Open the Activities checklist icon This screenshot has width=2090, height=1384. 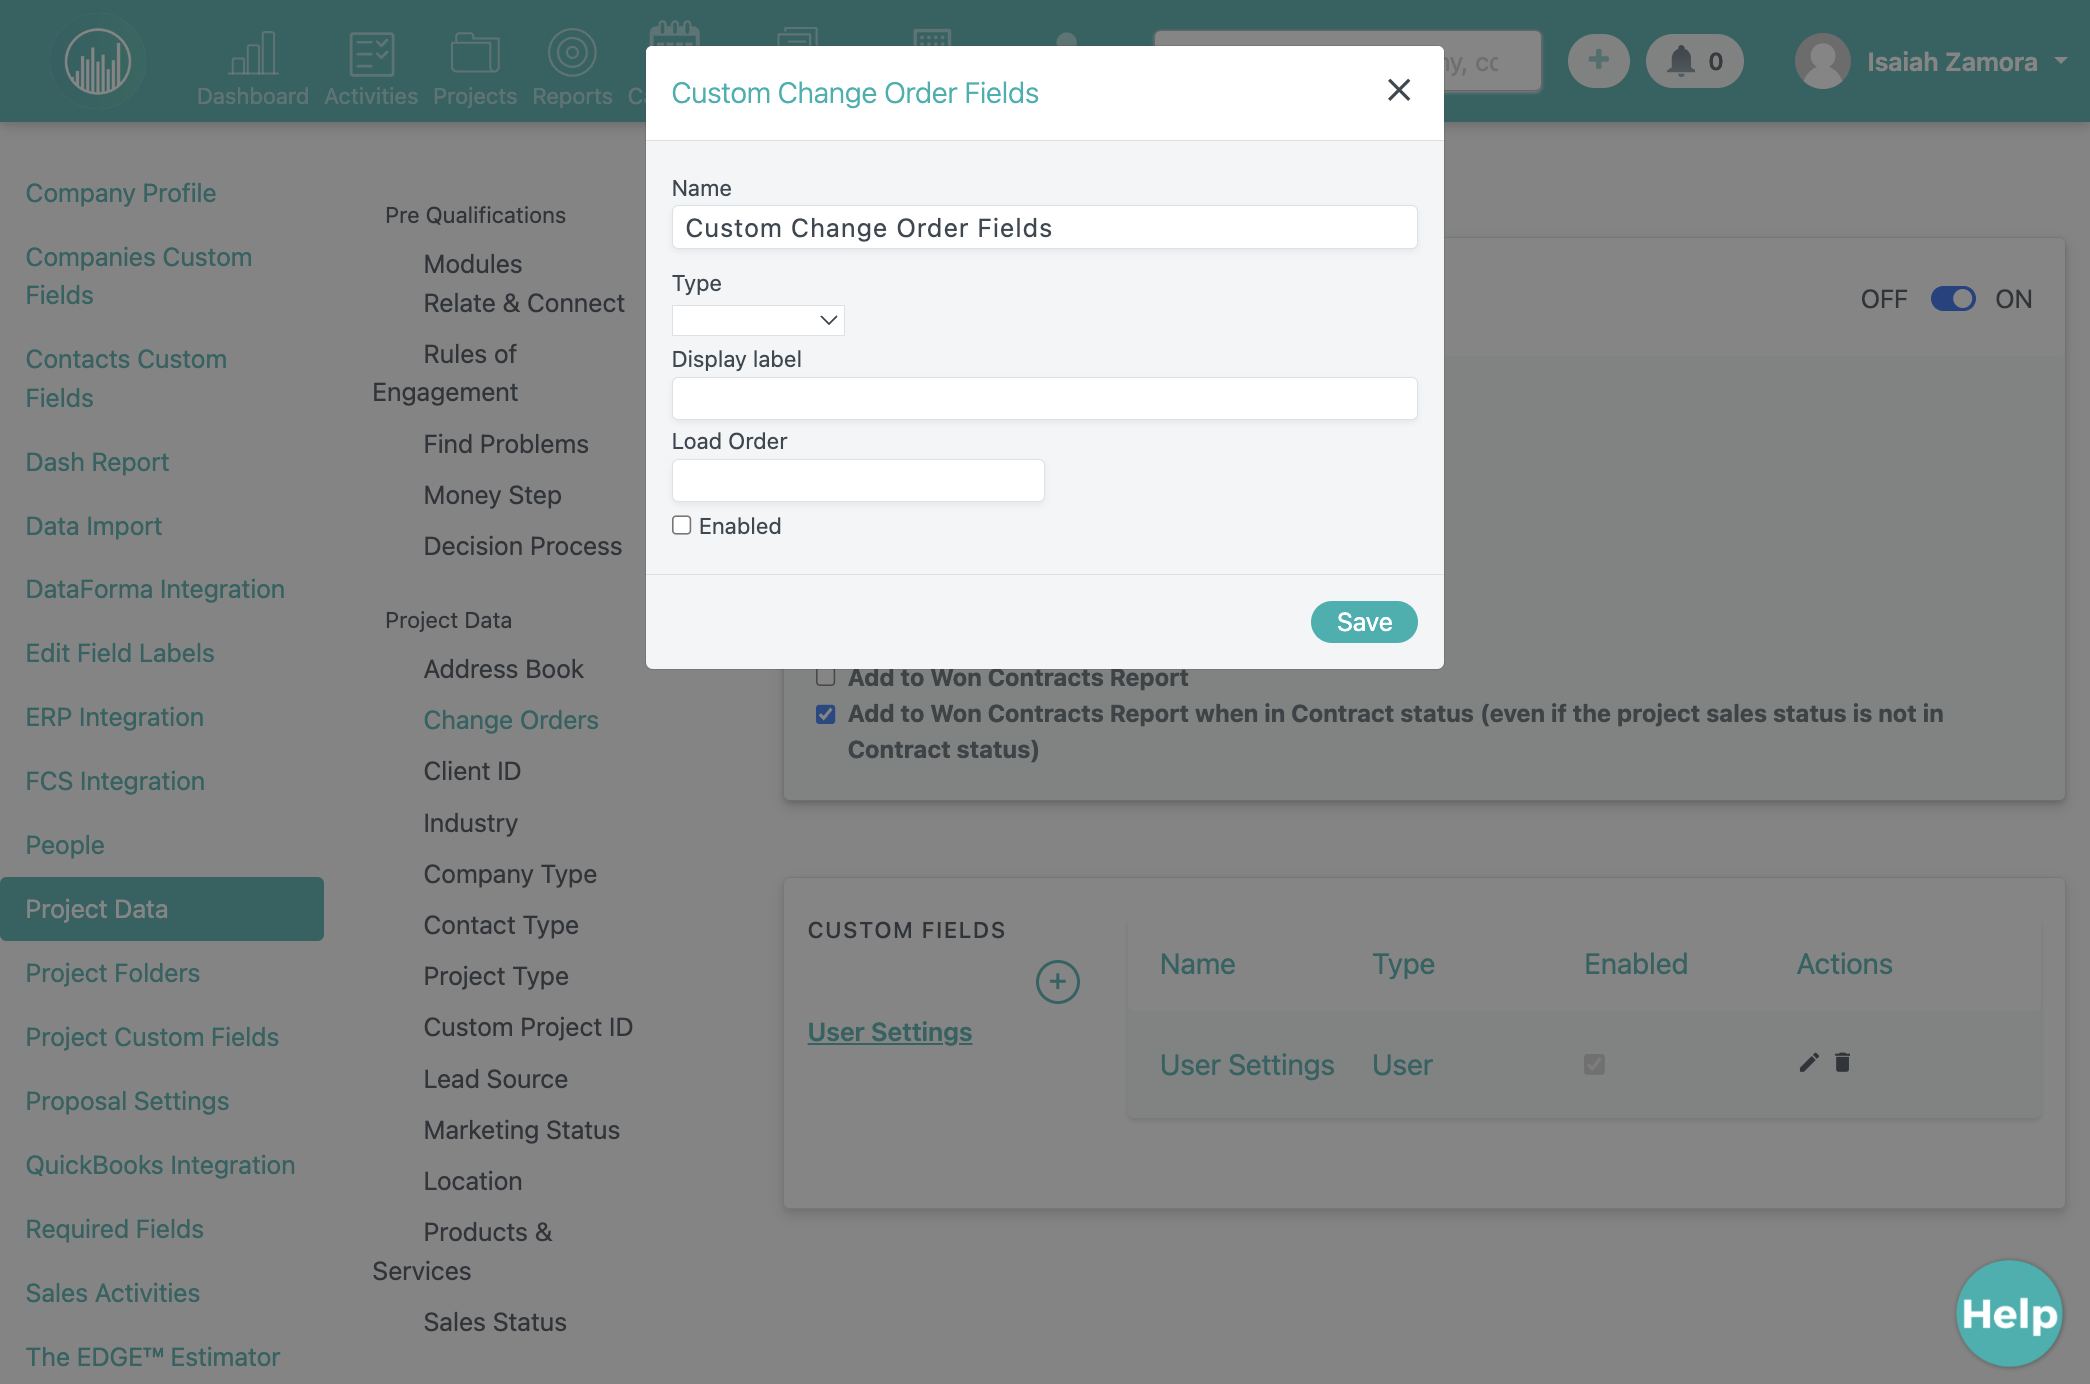click(x=371, y=54)
